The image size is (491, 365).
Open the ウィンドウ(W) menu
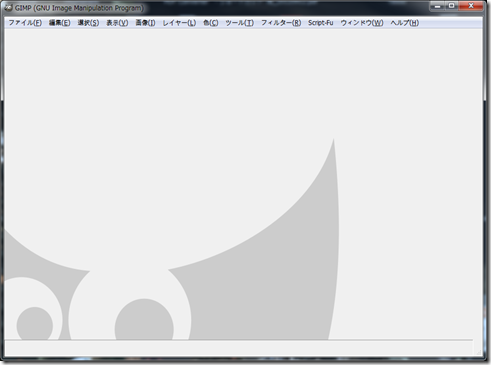[362, 23]
